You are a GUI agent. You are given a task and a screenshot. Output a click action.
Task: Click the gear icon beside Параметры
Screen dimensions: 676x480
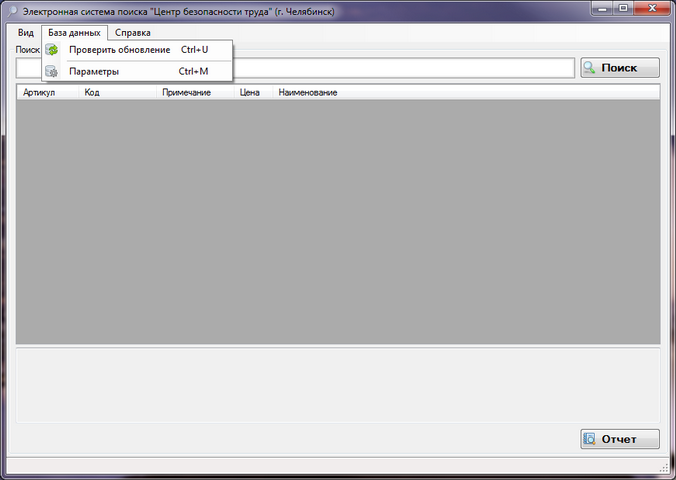tap(52, 72)
